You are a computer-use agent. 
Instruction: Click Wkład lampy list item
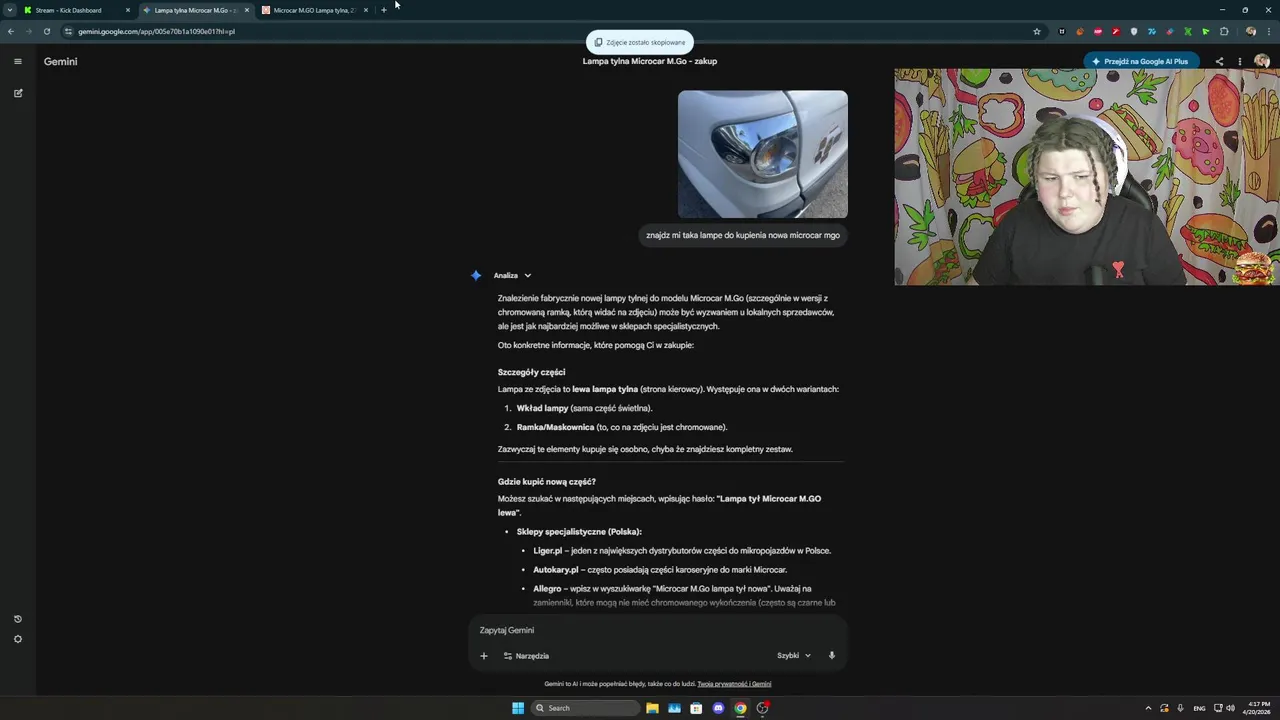coord(584,408)
